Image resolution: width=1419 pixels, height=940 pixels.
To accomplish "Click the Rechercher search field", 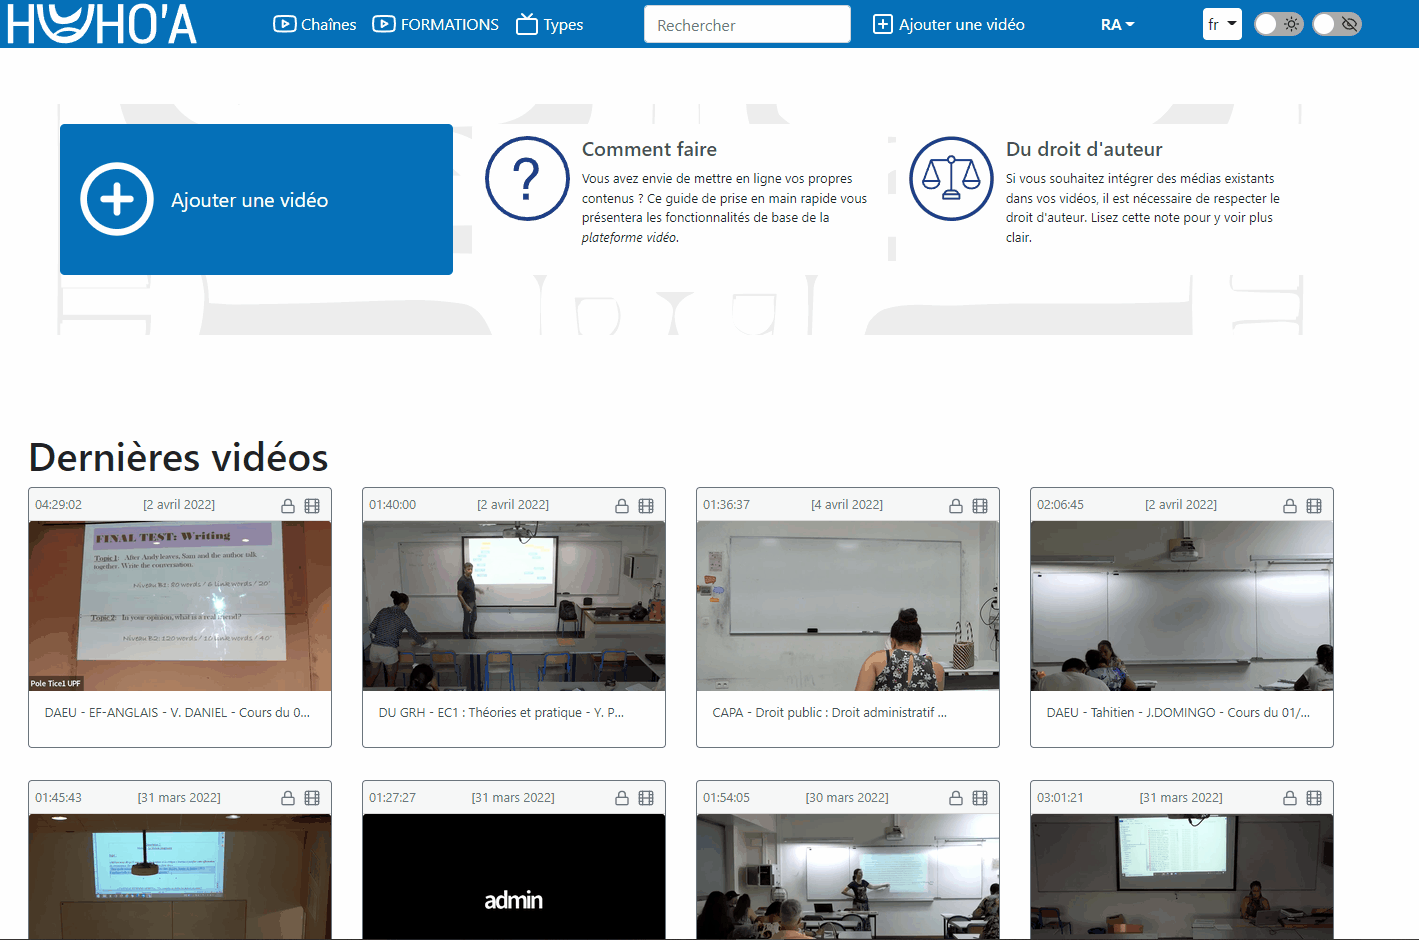I will (747, 25).
